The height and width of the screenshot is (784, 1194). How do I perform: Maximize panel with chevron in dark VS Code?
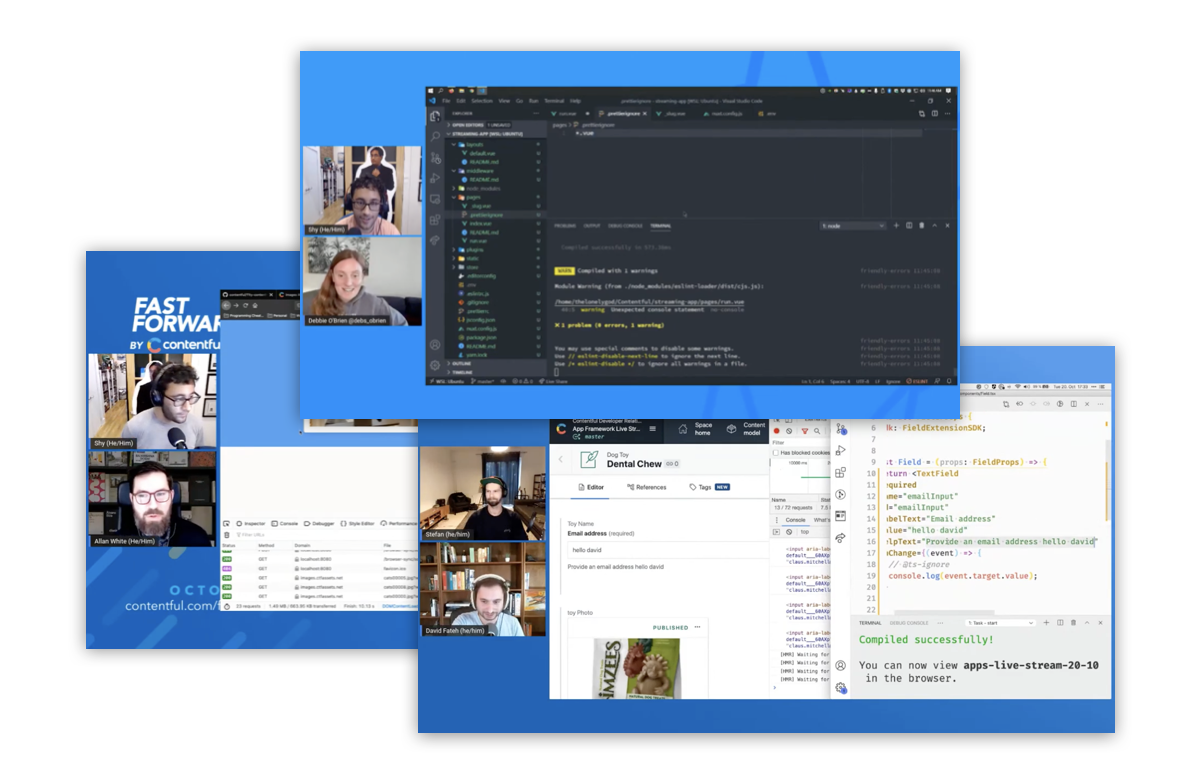click(x=935, y=225)
